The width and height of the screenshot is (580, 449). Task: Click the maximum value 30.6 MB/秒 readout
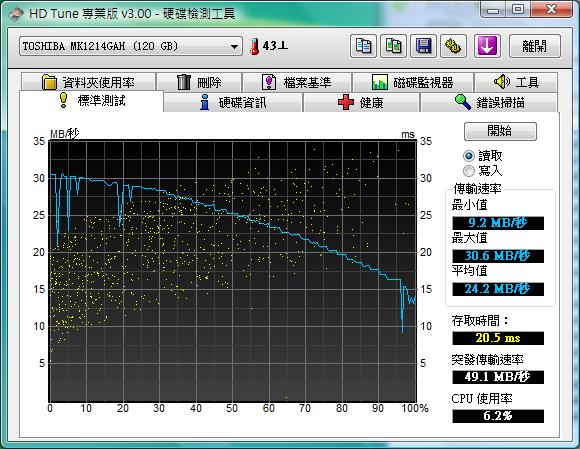[498, 256]
